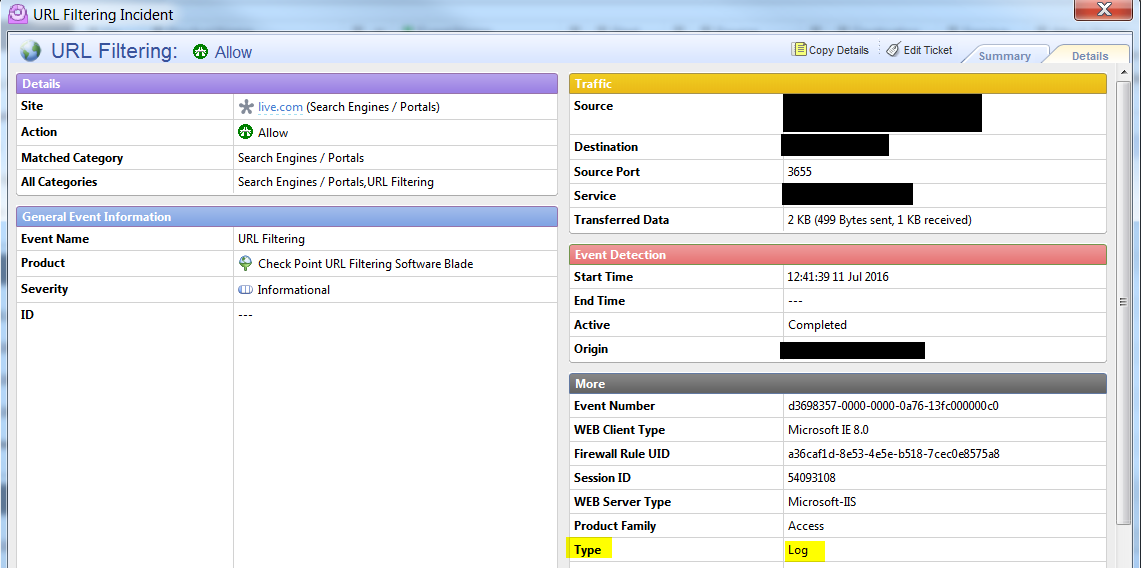Screen dimensions: 1141x568
Task: Switch to the Summary tab
Action: pos(1004,56)
